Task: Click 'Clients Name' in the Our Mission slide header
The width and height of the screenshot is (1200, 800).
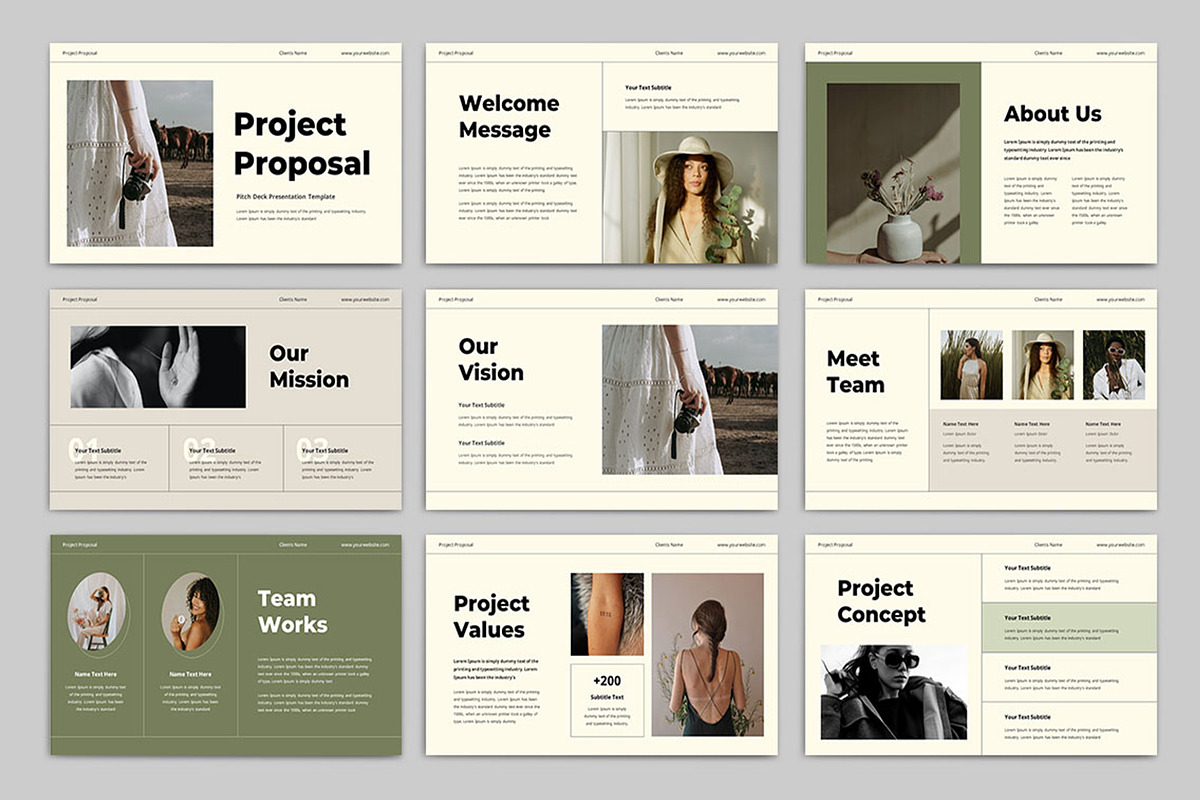Action: tap(293, 299)
